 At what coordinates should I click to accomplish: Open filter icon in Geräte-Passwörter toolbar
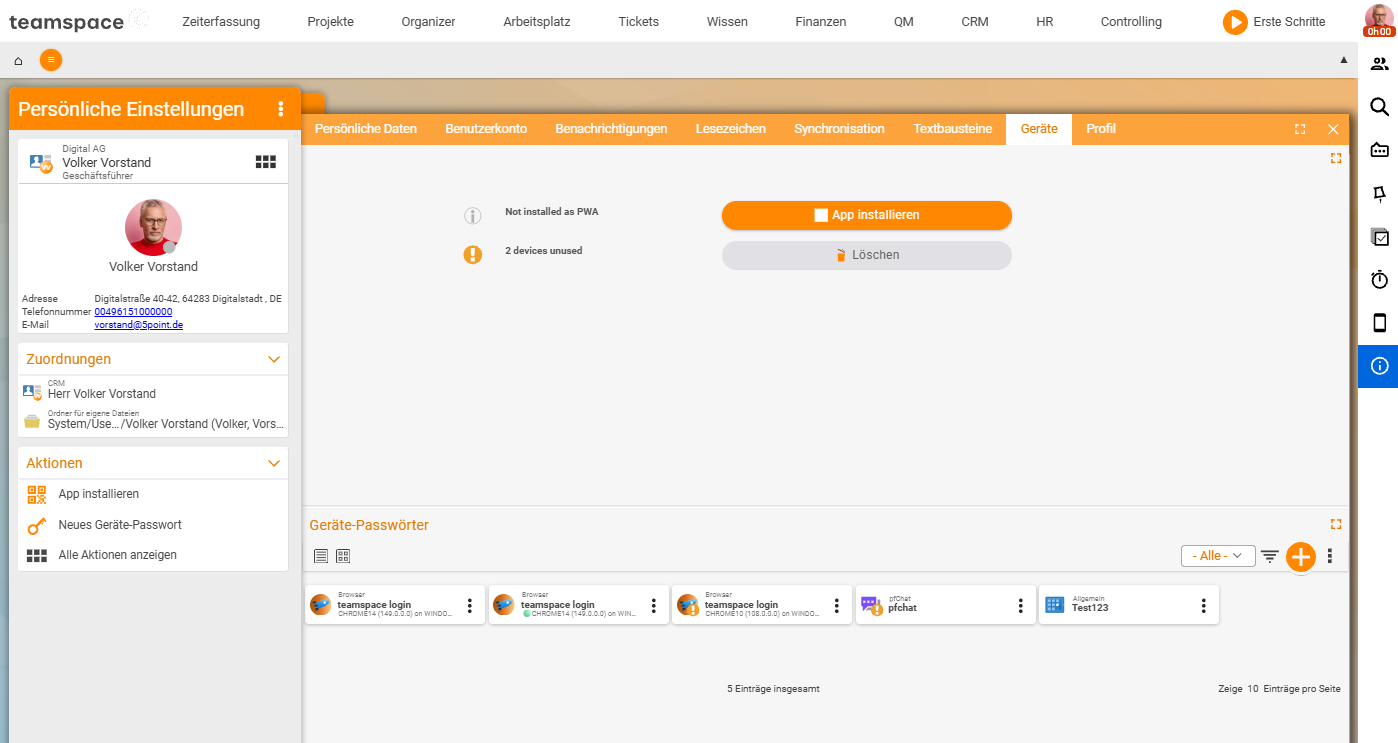coord(1270,556)
